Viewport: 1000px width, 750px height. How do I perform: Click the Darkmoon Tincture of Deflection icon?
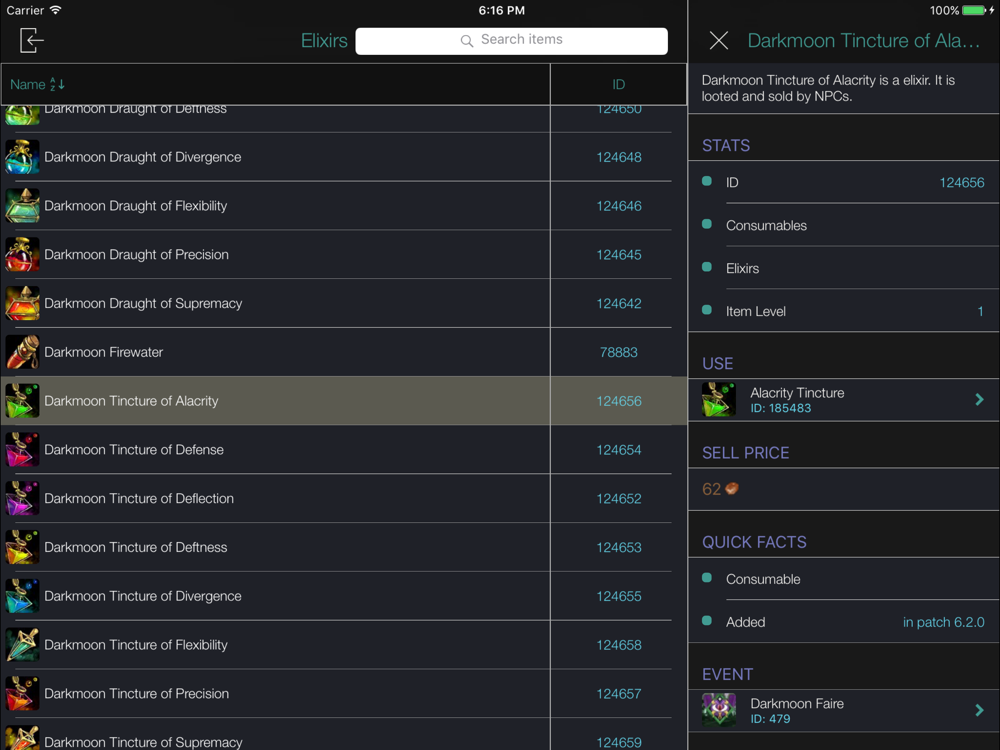pyautogui.click(x=22, y=498)
